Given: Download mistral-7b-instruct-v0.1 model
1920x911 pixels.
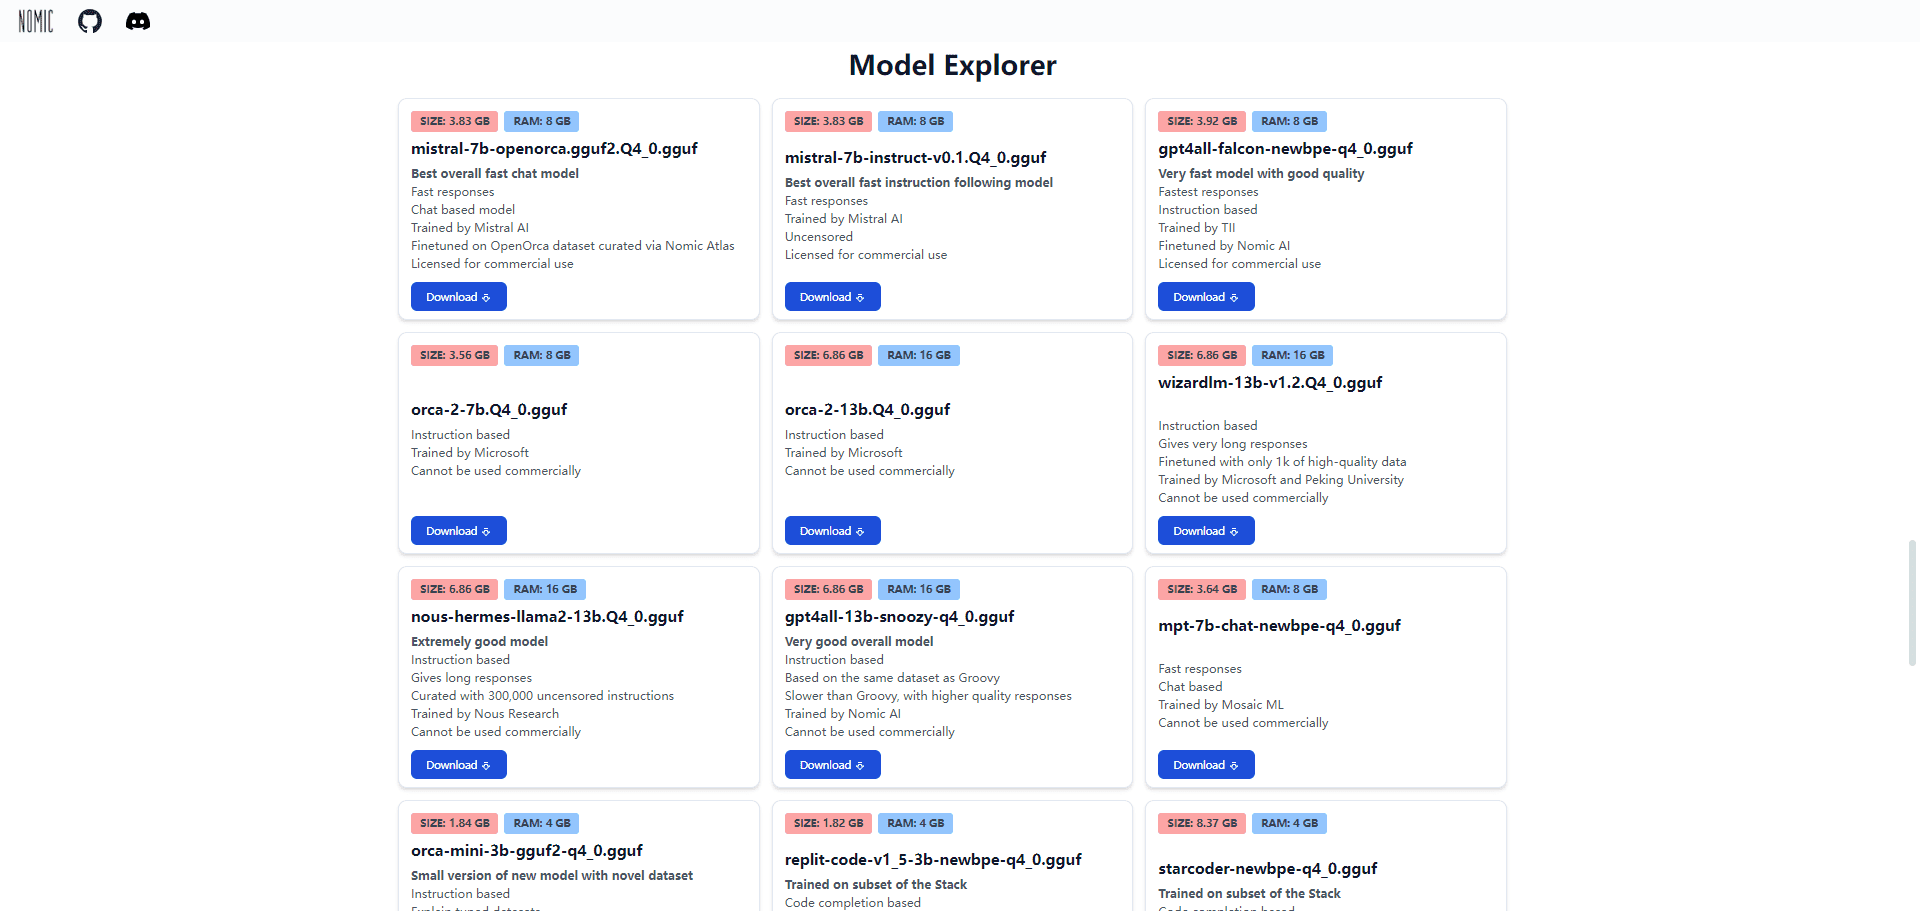Looking at the screenshot, I should click(832, 297).
